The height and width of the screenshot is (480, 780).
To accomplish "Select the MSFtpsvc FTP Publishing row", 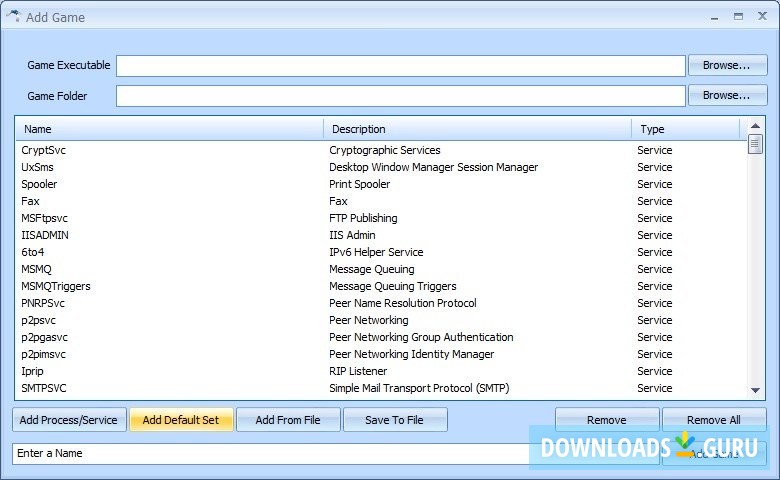I will 45,218.
